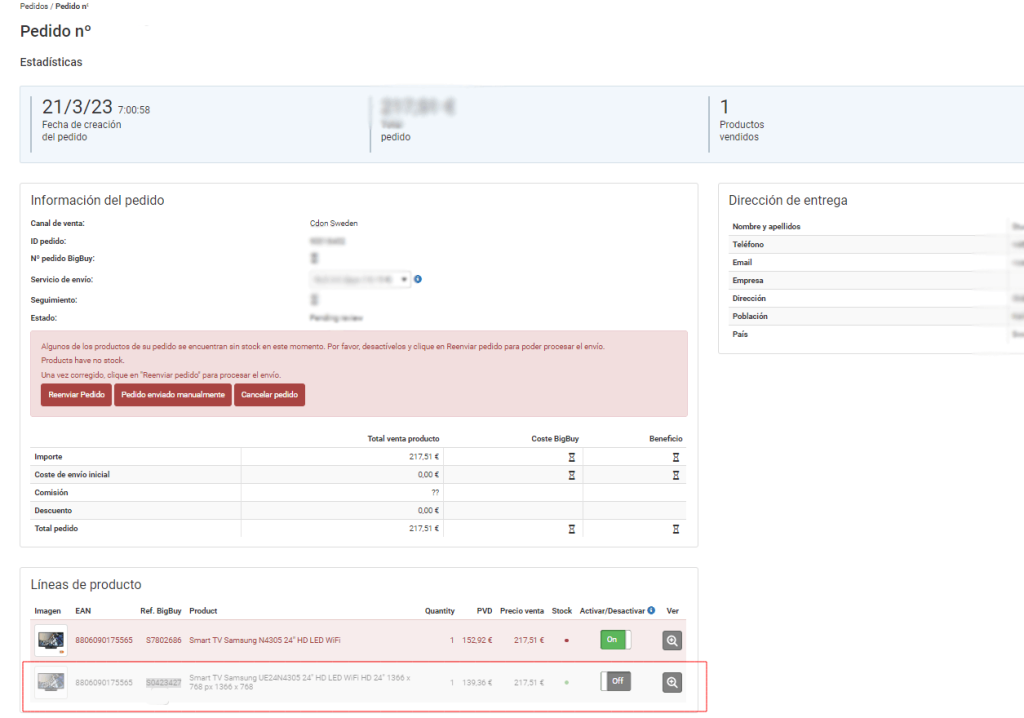Click hourglass in Total pedido Coste BigBuy cell
Screen dimensions: 1024x718
point(571,528)
